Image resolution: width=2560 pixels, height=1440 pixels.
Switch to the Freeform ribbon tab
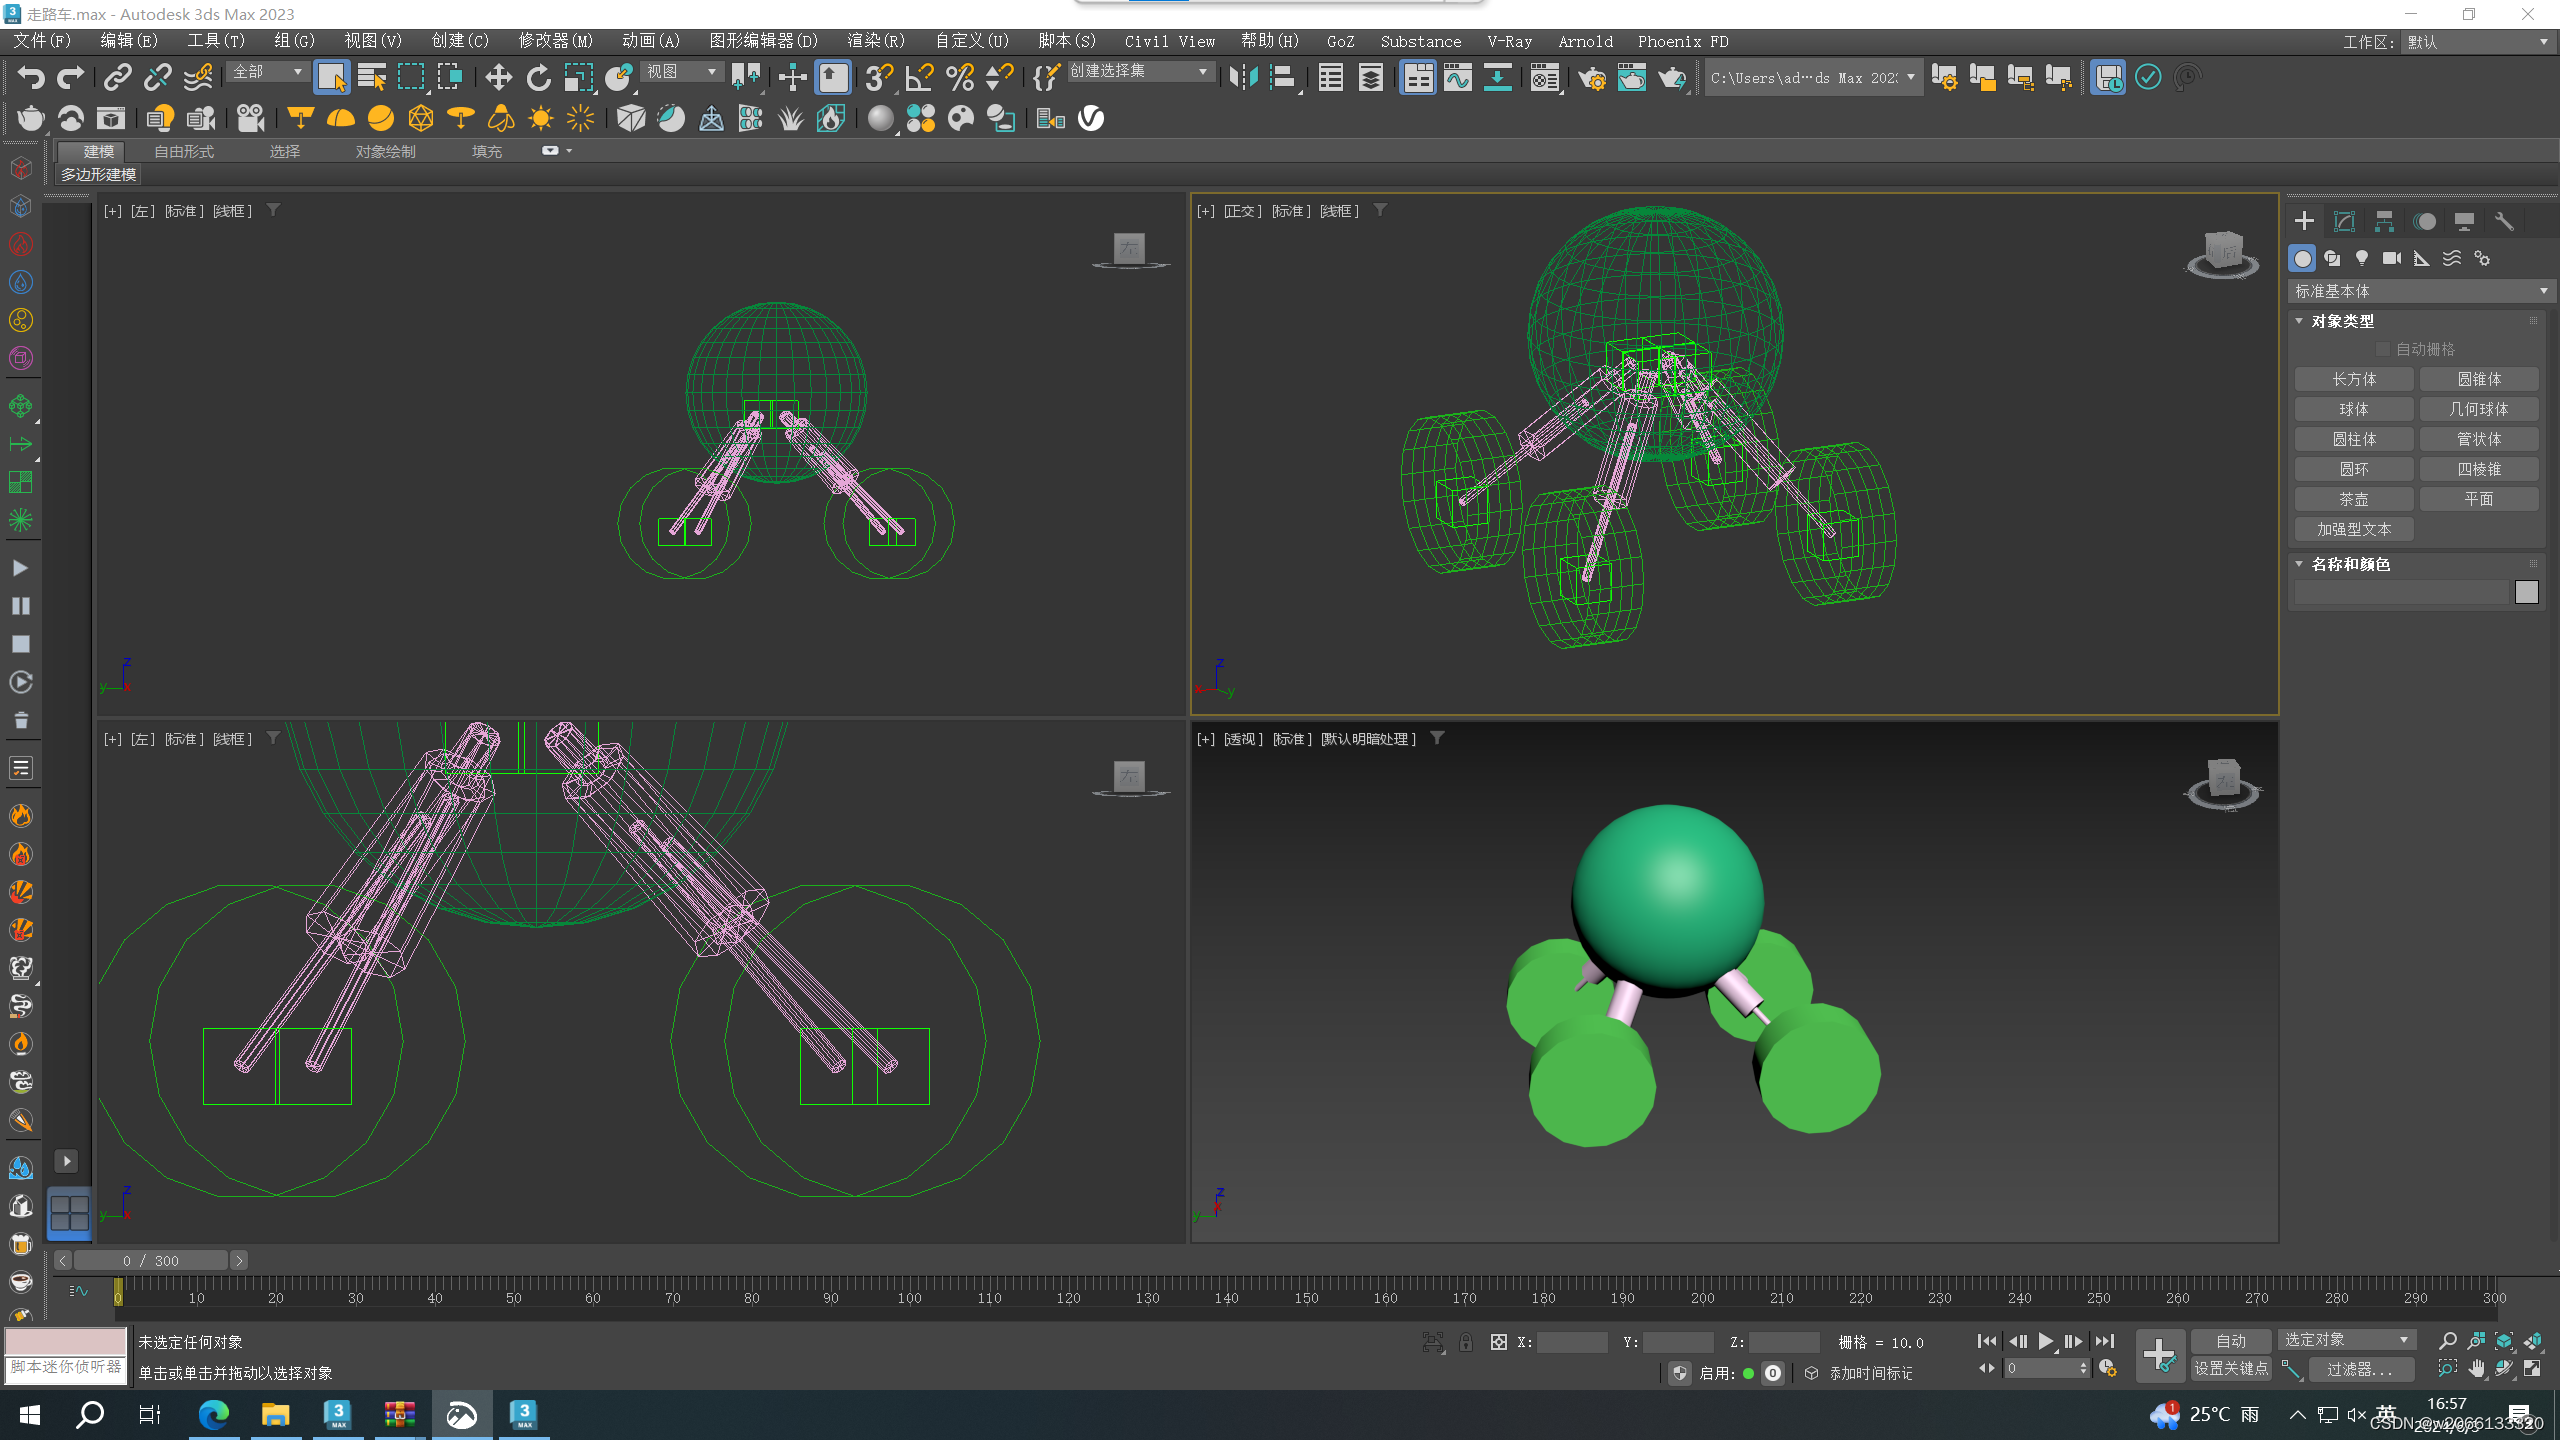pyautogui.click(x=184, y=151)
